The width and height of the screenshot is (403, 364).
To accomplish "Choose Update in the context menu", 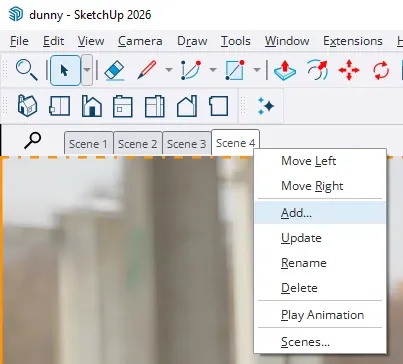I will click(x=320, y=238).
